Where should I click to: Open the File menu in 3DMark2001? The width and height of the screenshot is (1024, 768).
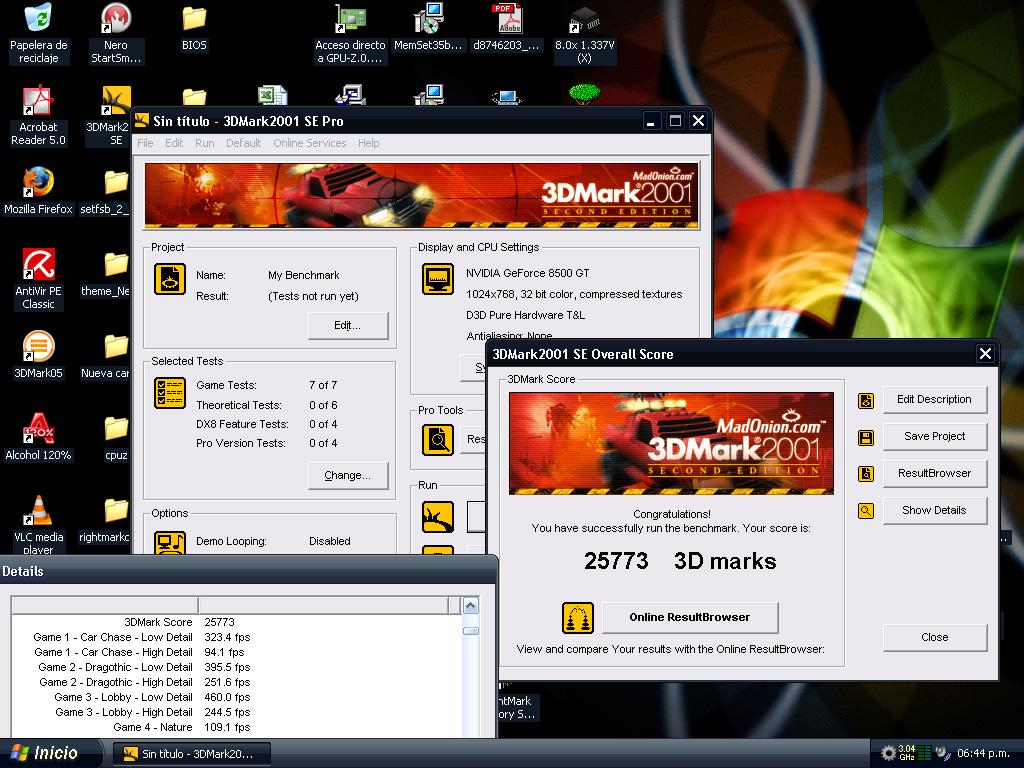coord(145,143)
